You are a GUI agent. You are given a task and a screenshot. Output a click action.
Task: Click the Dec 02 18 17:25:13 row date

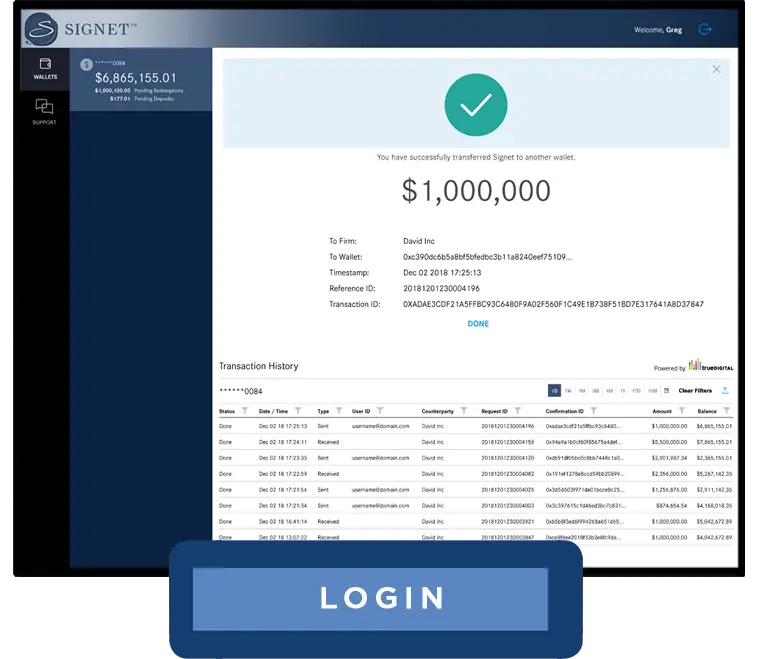(x=283, y=426)
